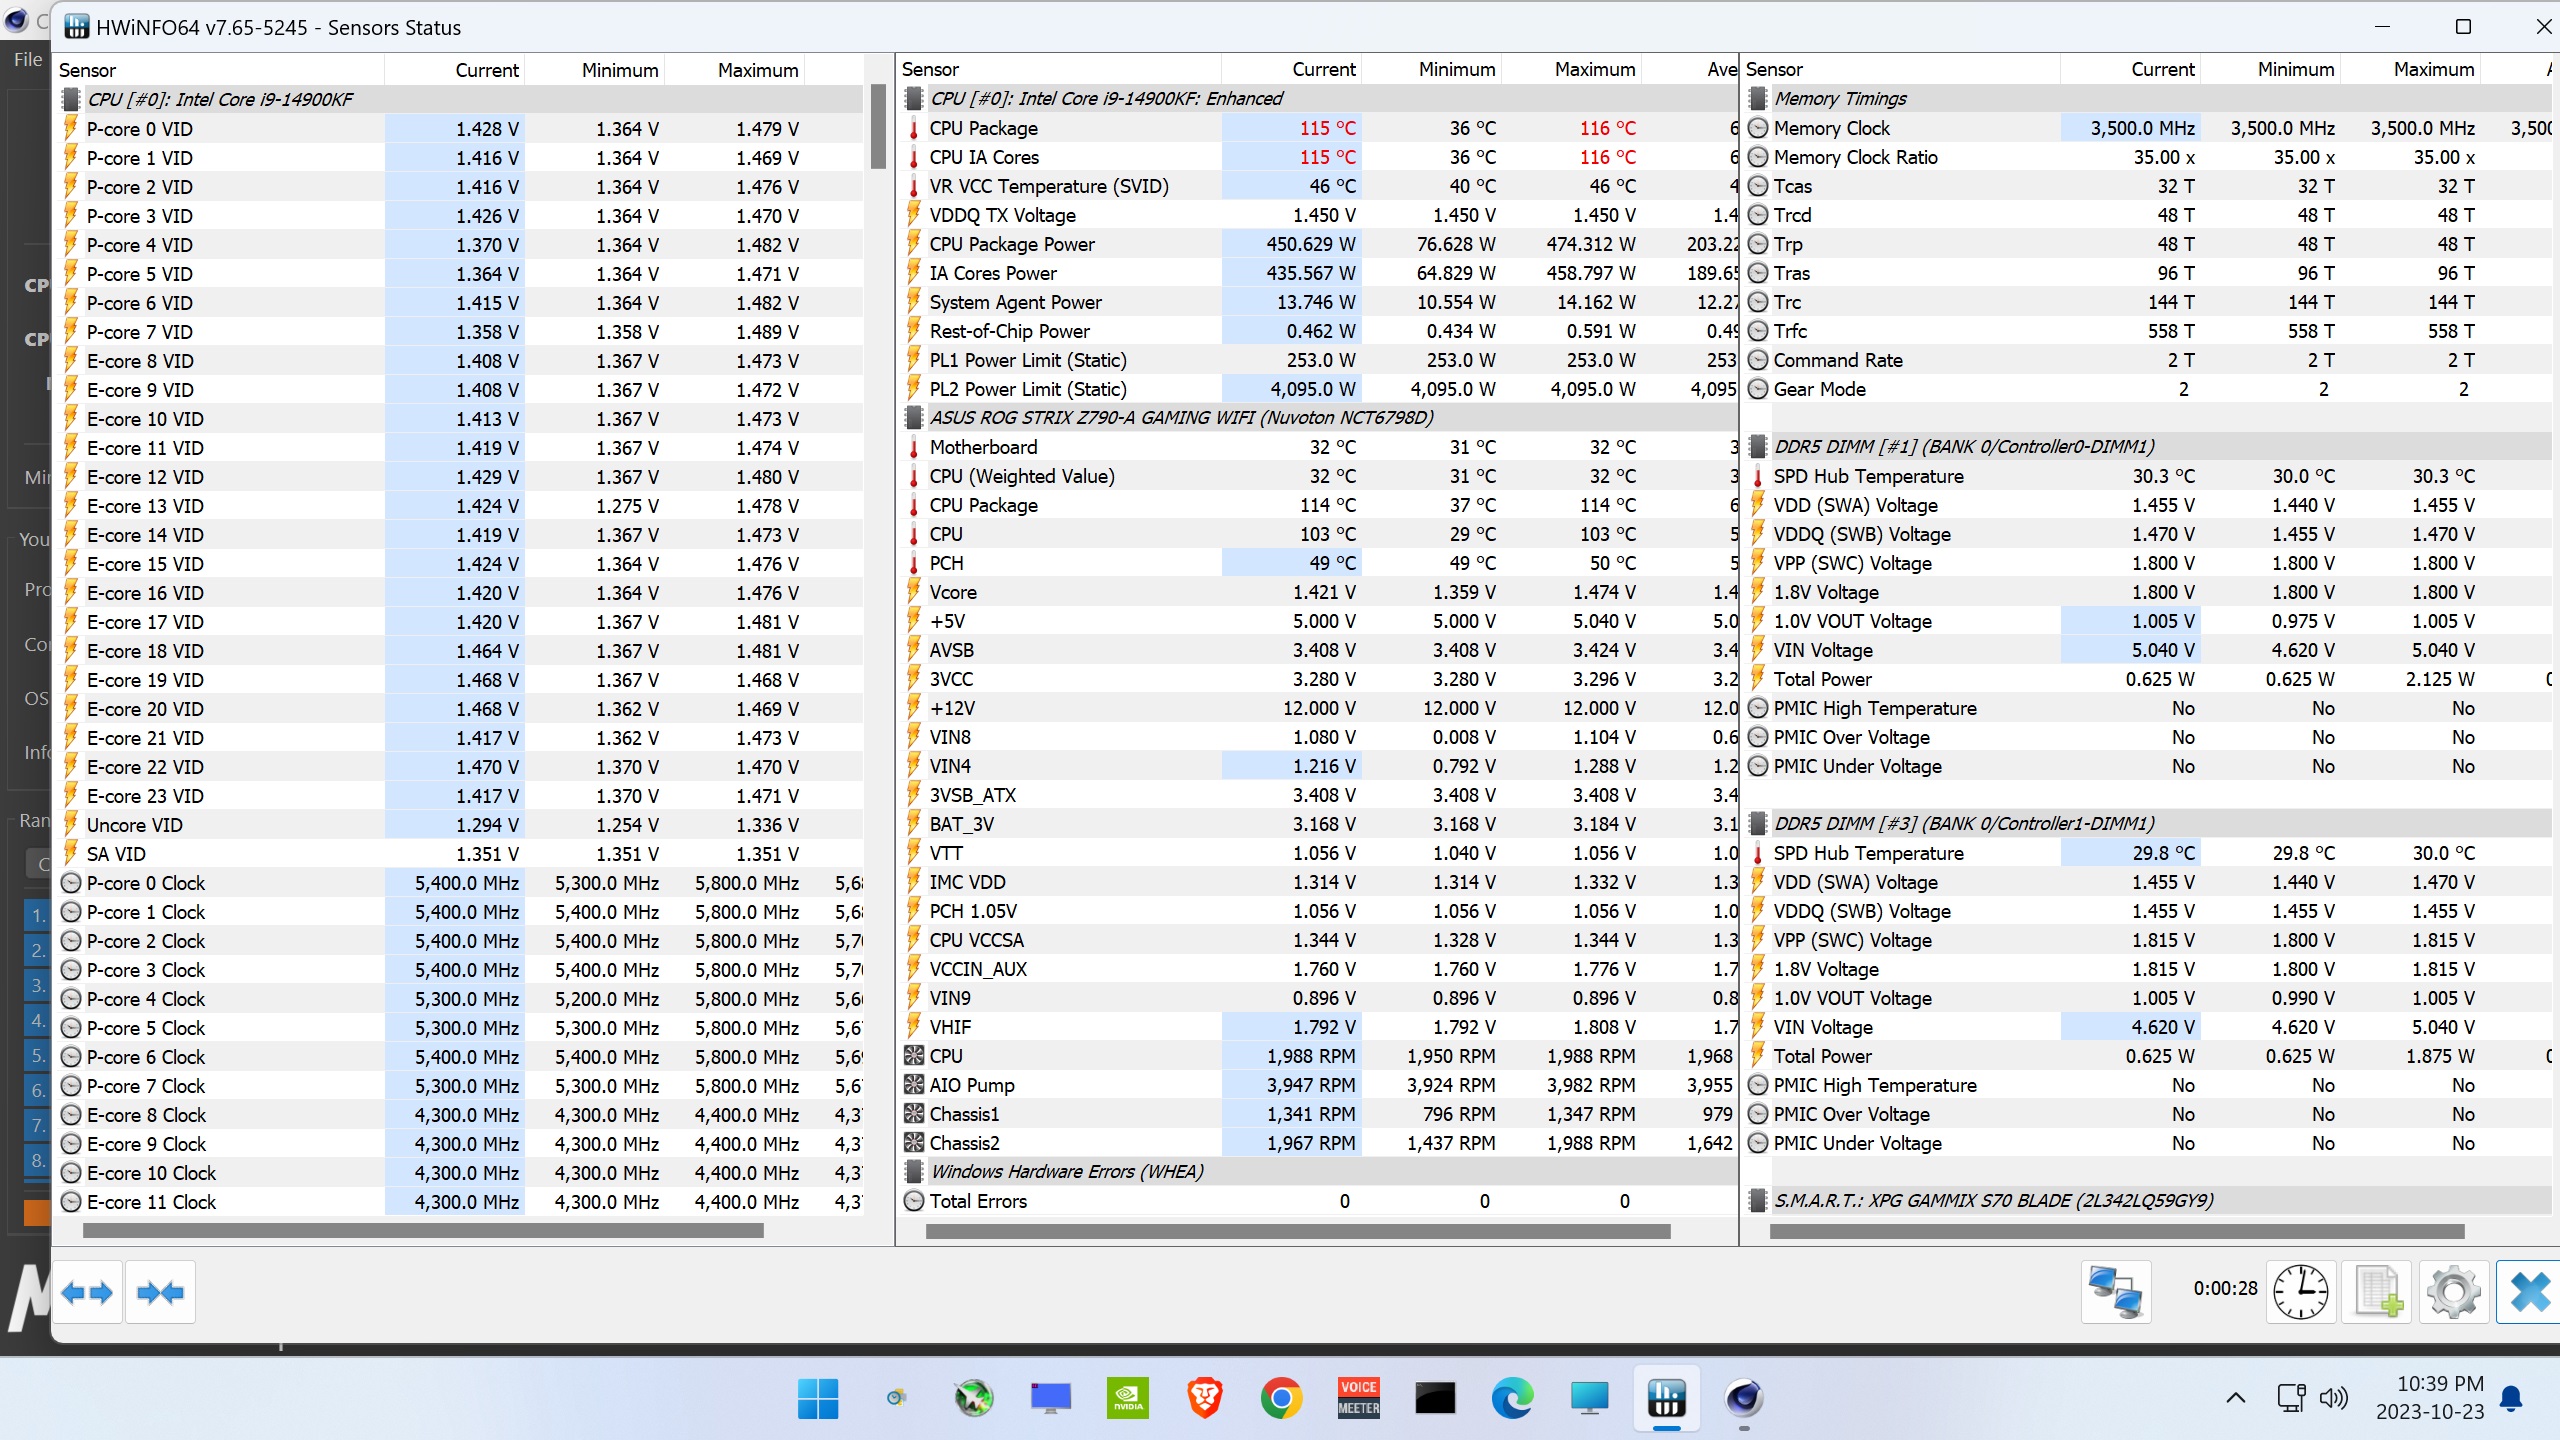The image size is (2560, 1440).
Task: Open NVIDIA app in taskbar
Action: (x=1128, y=1398)
